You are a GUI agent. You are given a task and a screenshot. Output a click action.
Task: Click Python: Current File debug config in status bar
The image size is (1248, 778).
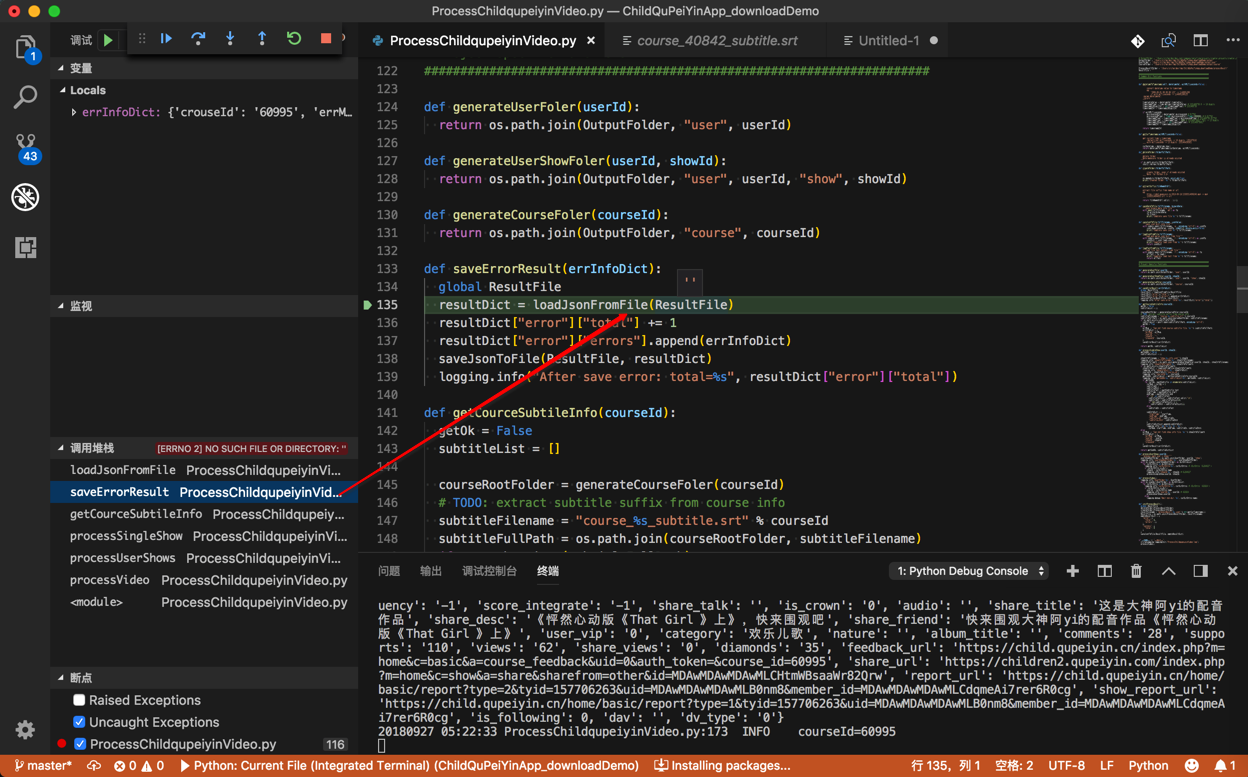(409, 766)
